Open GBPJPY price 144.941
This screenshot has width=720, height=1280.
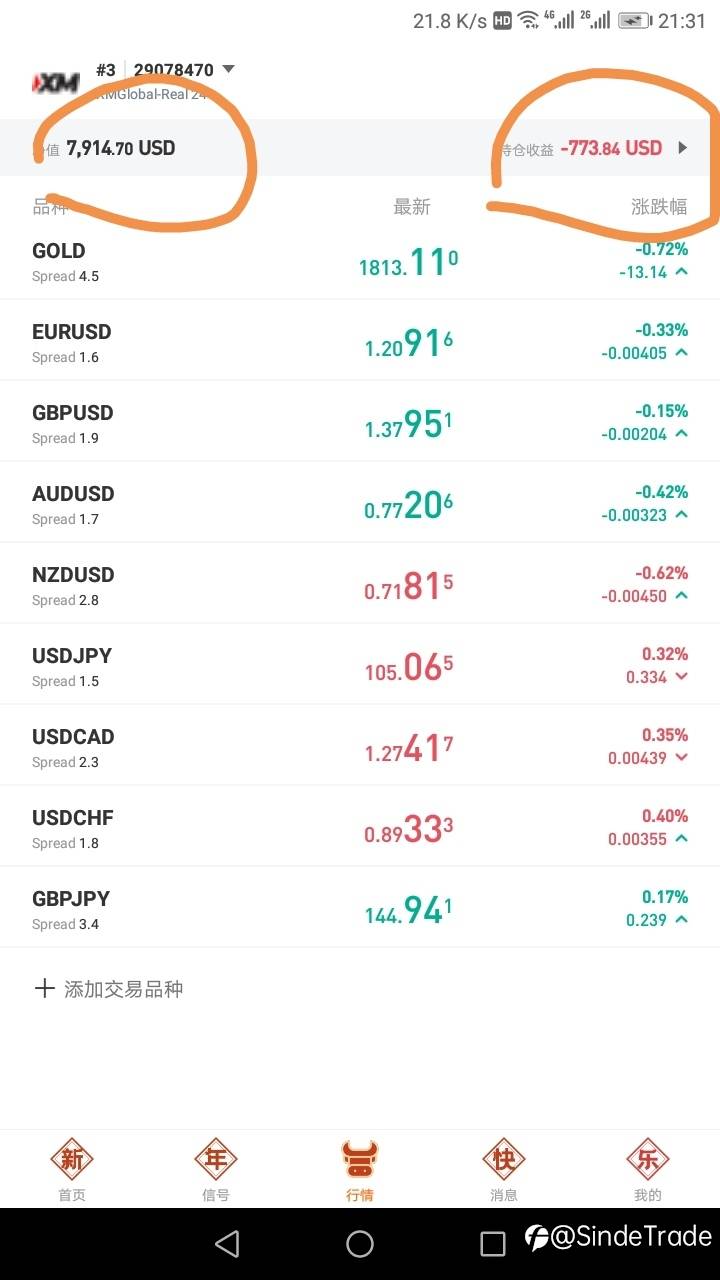(408, 911)
